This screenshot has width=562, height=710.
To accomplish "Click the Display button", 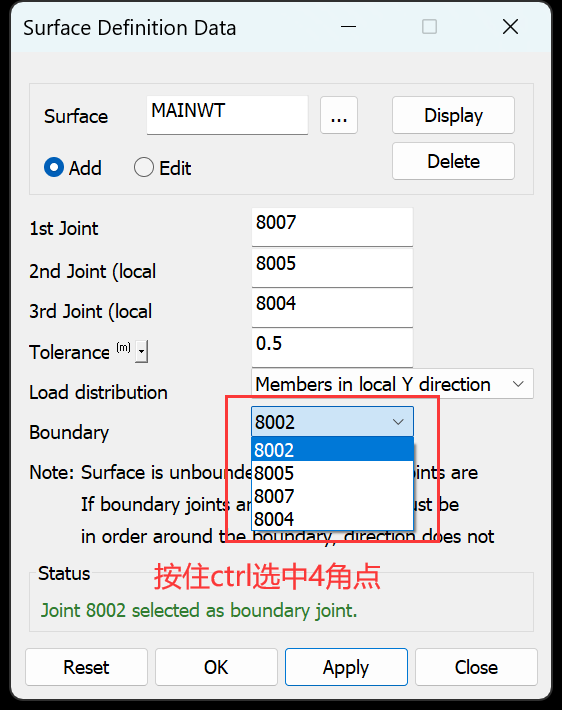I will point(453,115).
